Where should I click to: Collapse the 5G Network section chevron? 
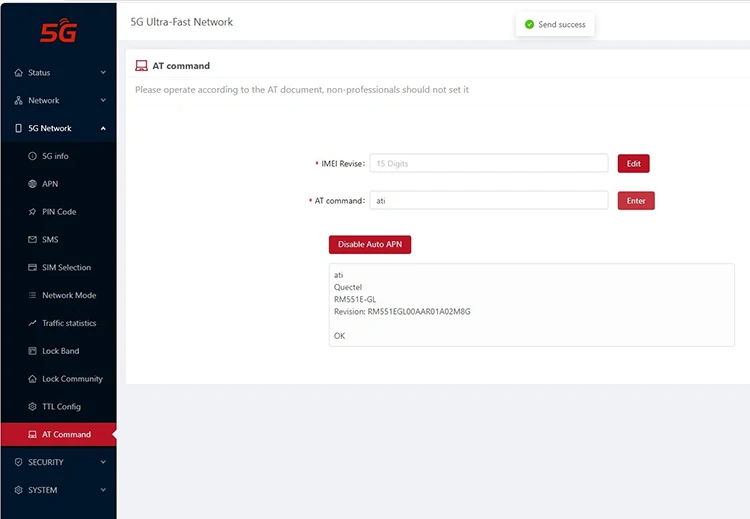click(103, 129)
